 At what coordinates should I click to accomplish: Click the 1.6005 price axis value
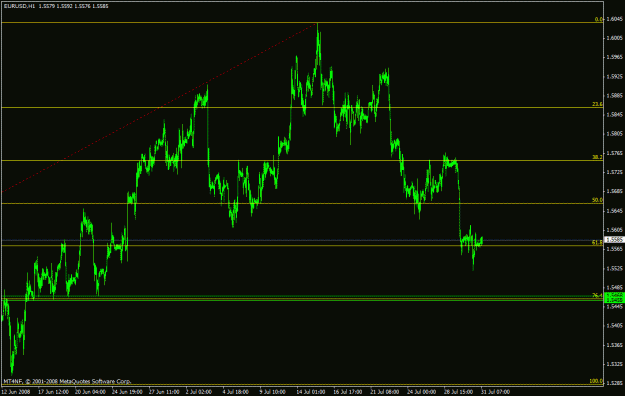pyautogui.click(x=615, y=38)
